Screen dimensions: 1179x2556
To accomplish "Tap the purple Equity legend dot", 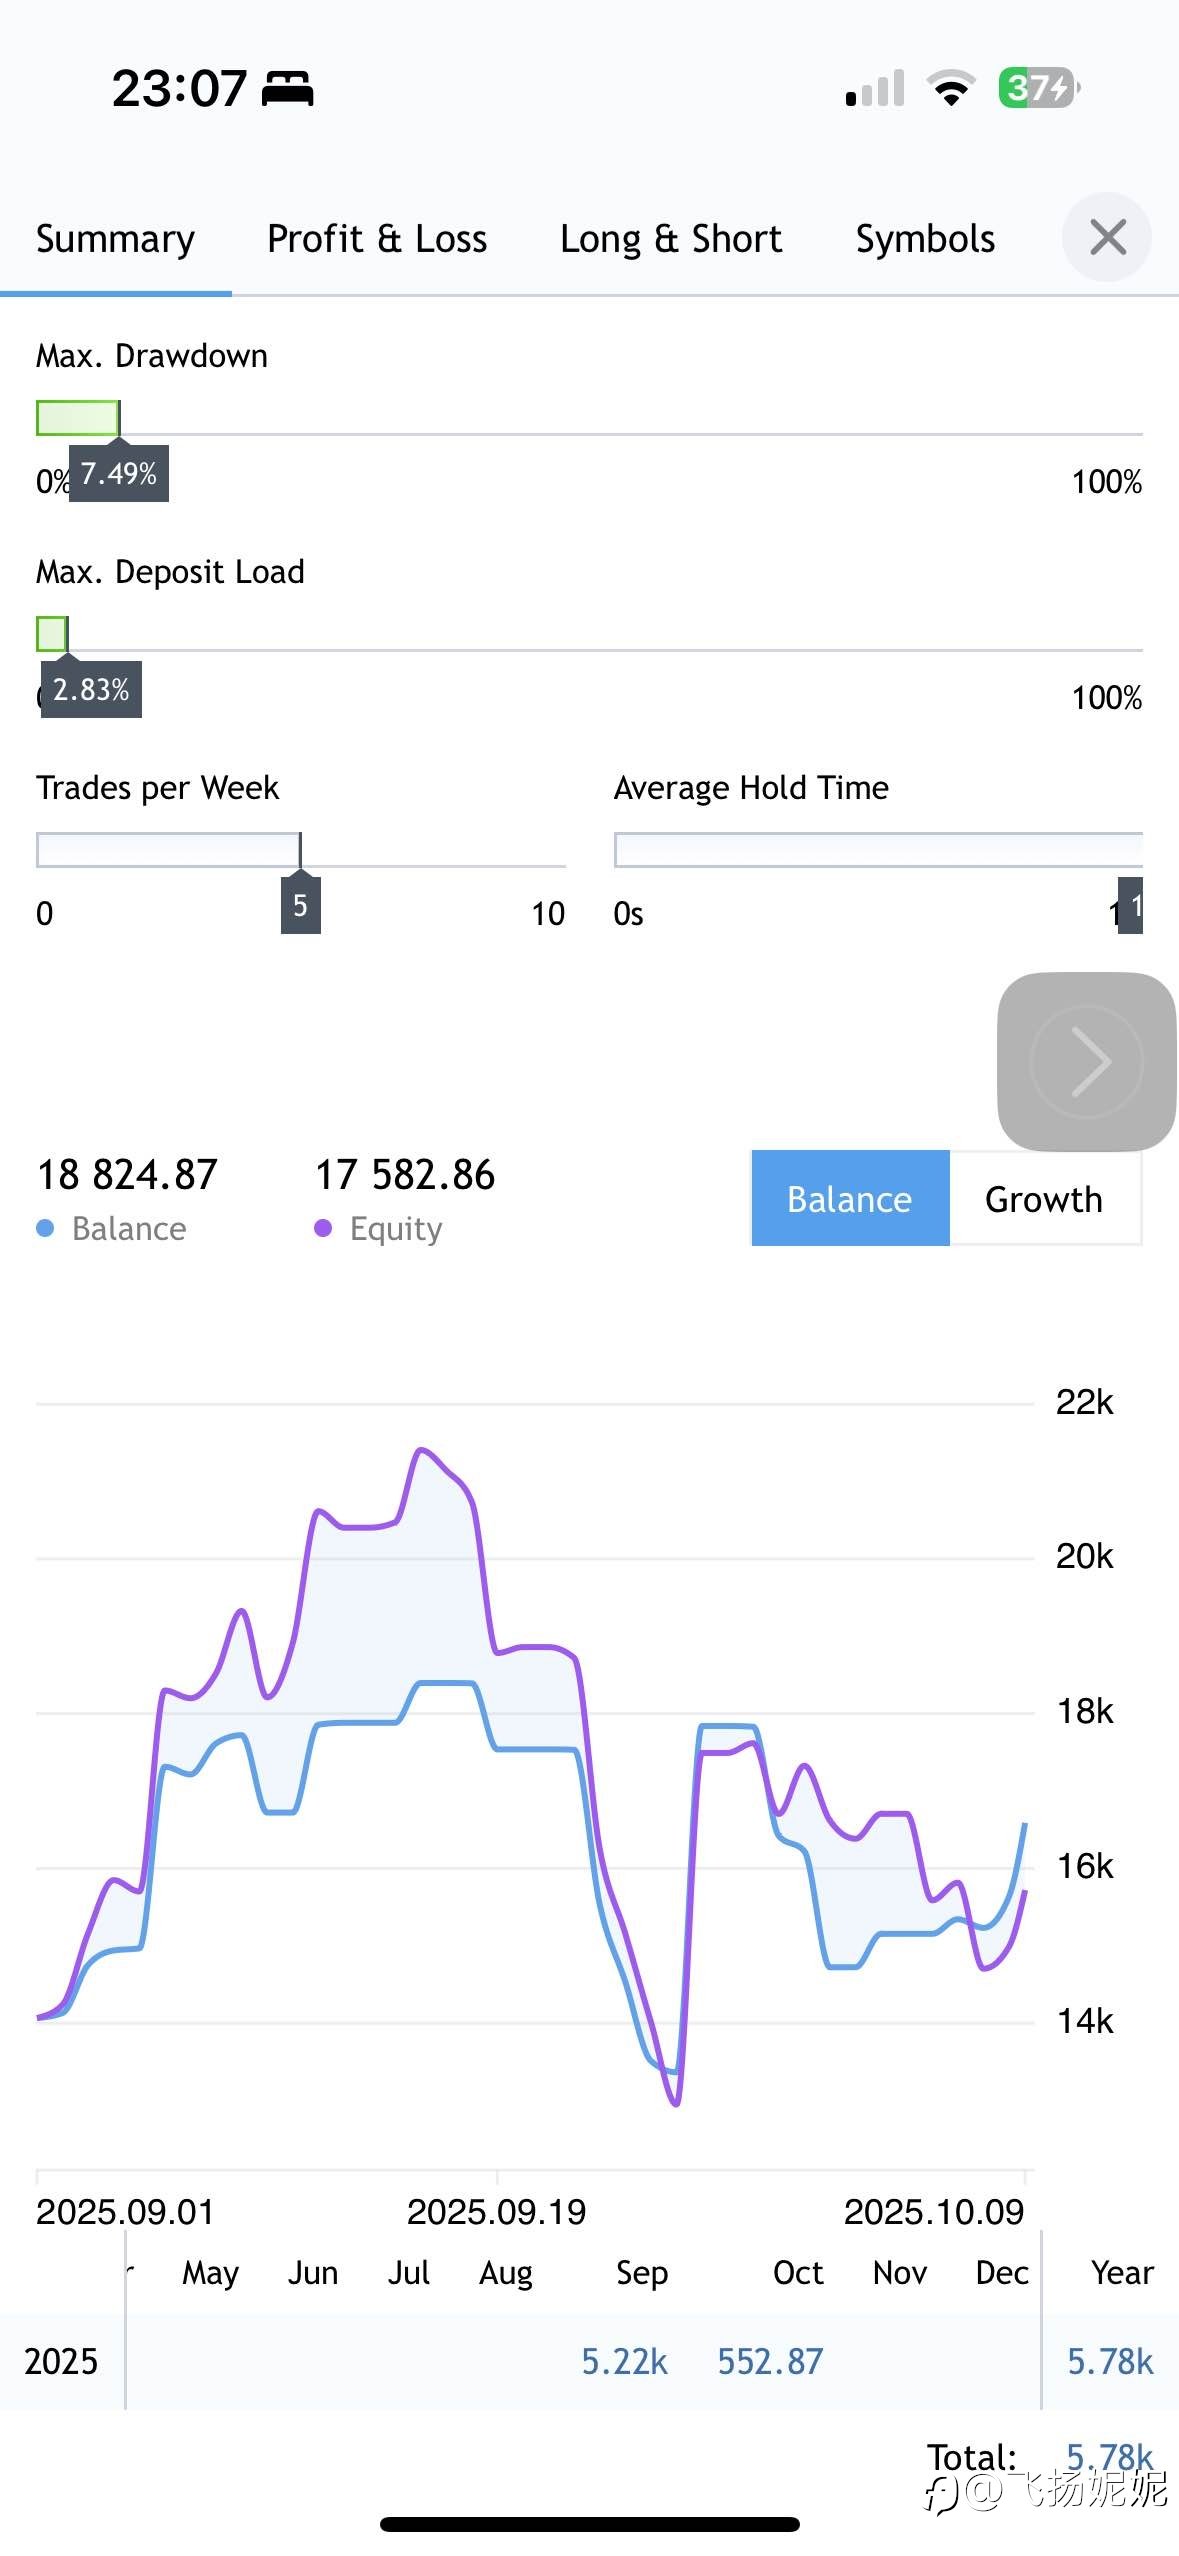I will [323, 1228].
